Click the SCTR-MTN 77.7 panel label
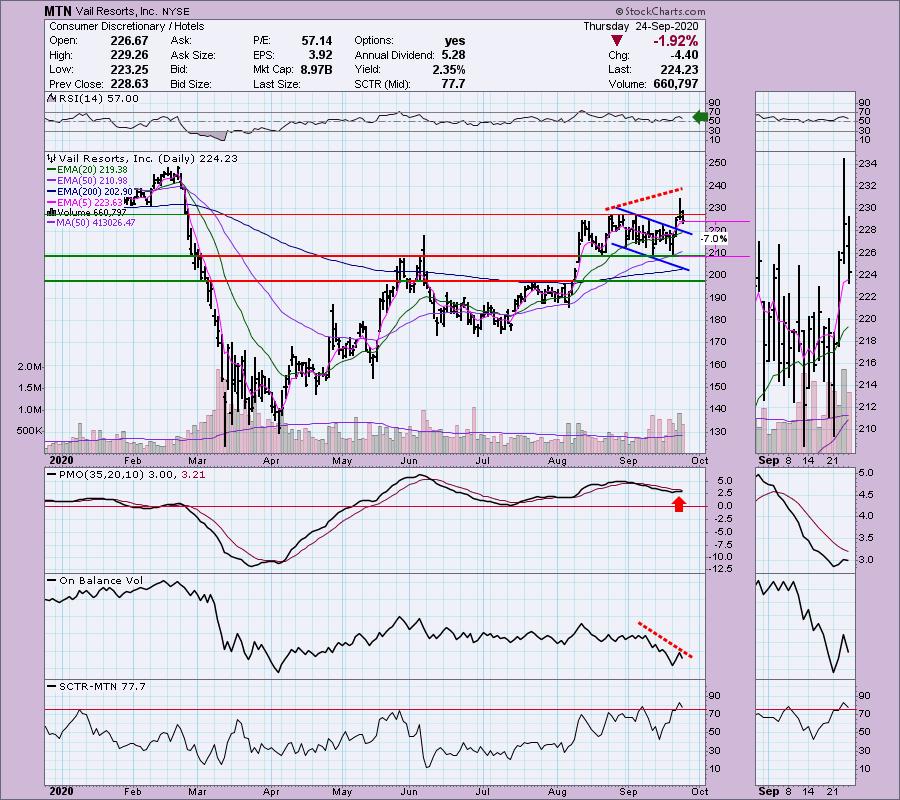 (x=102, y=686)
